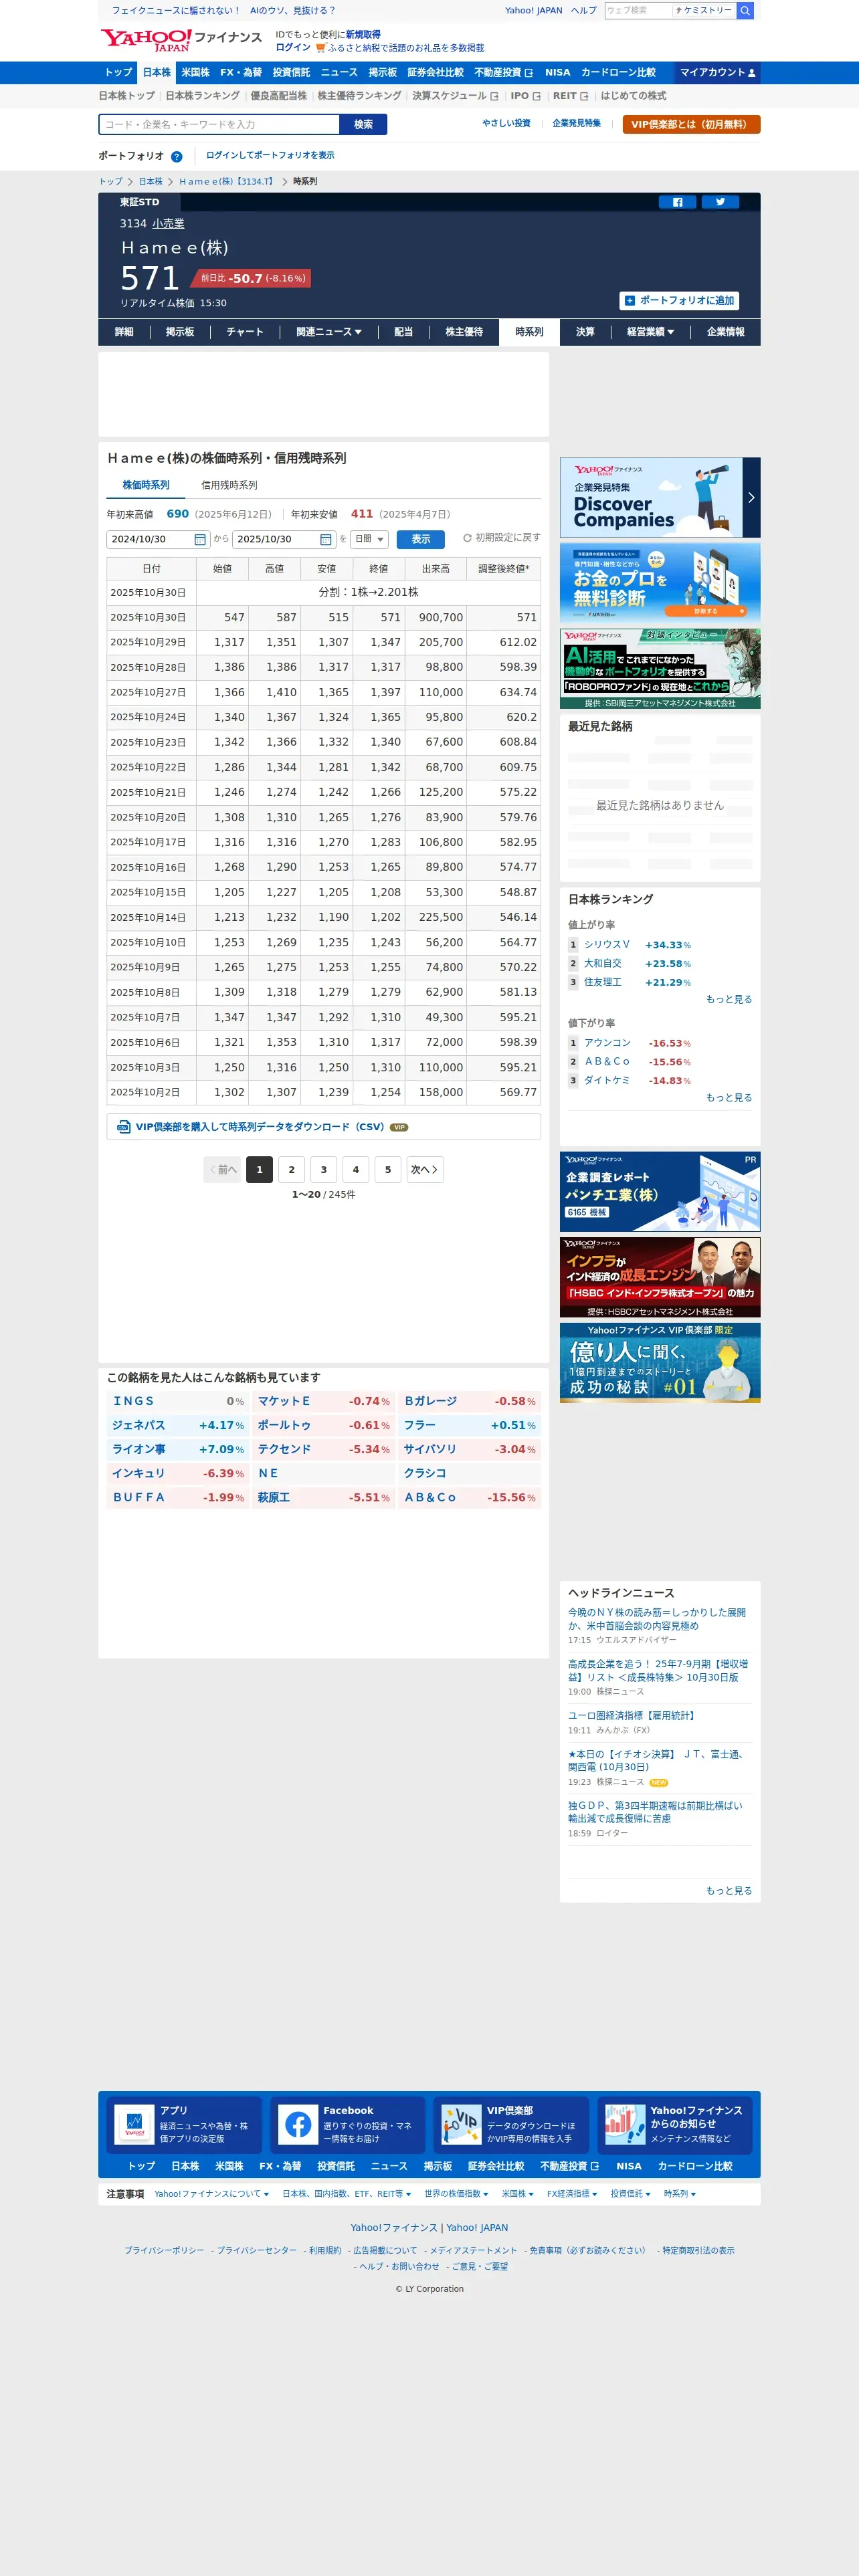
Task: Click the shopping cart furusato promo icon
Action: tap(320, 48)
